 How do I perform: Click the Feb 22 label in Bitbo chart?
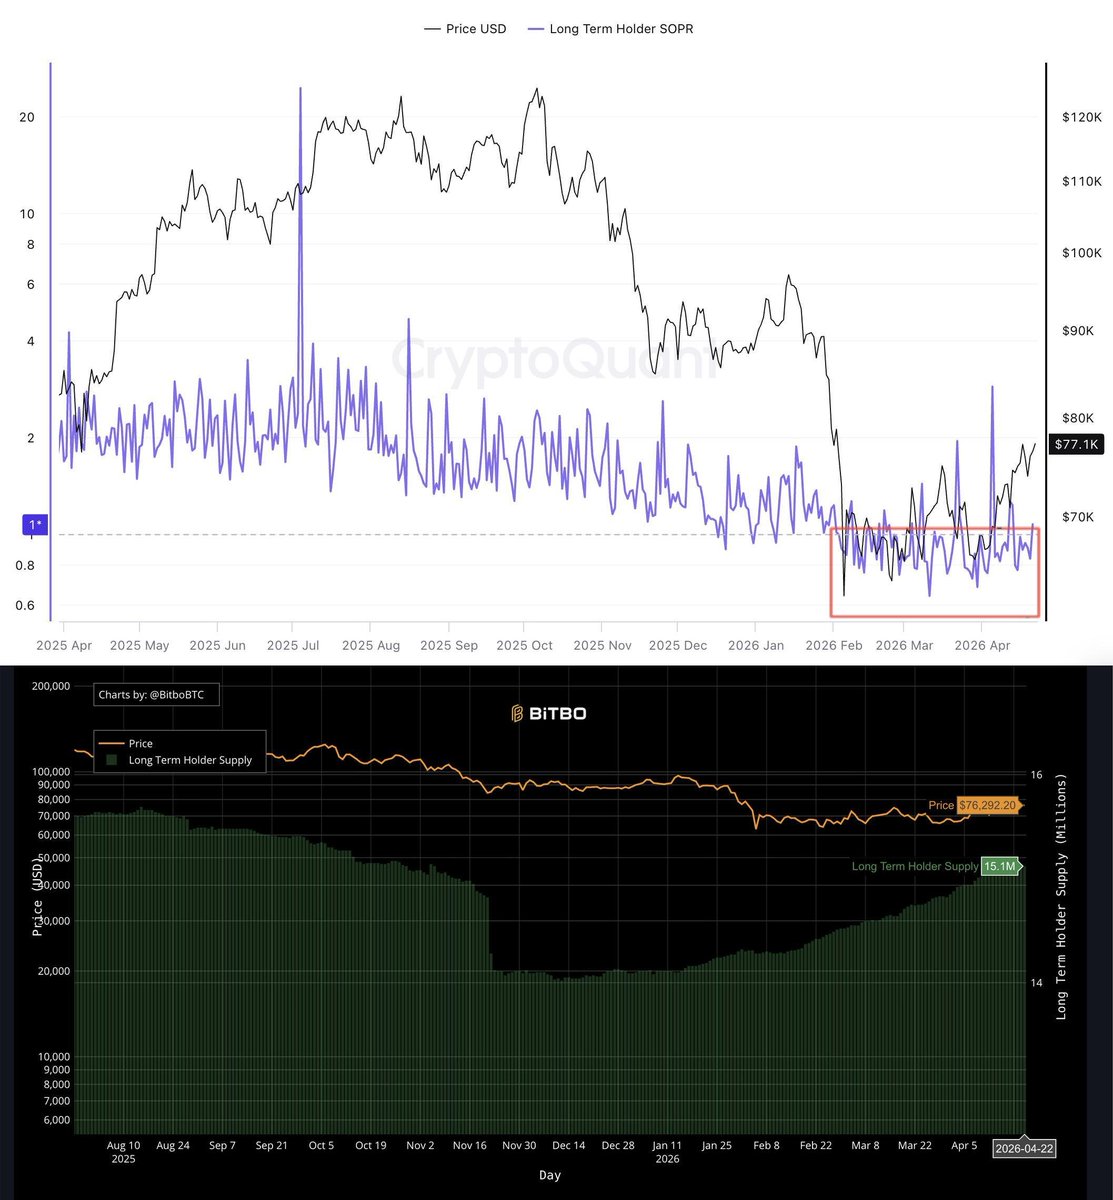(815, 1146)
